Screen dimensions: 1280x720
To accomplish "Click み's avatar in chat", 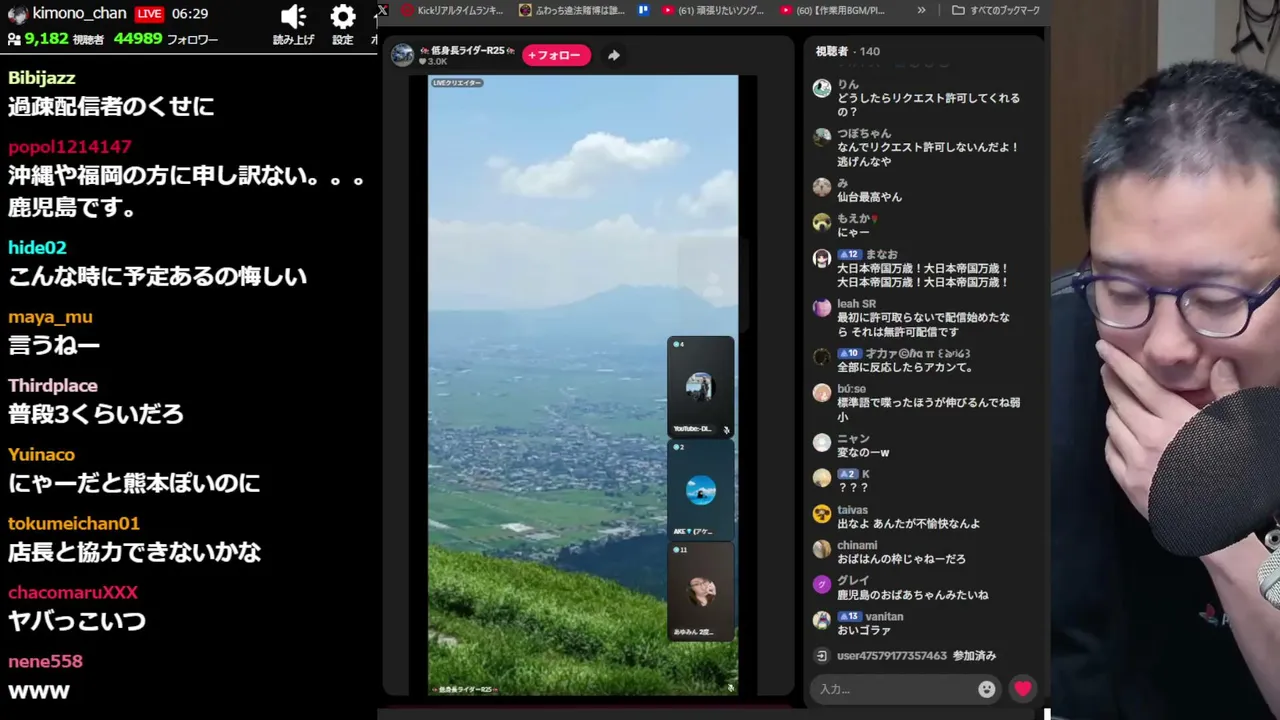I will coord(822,187).
